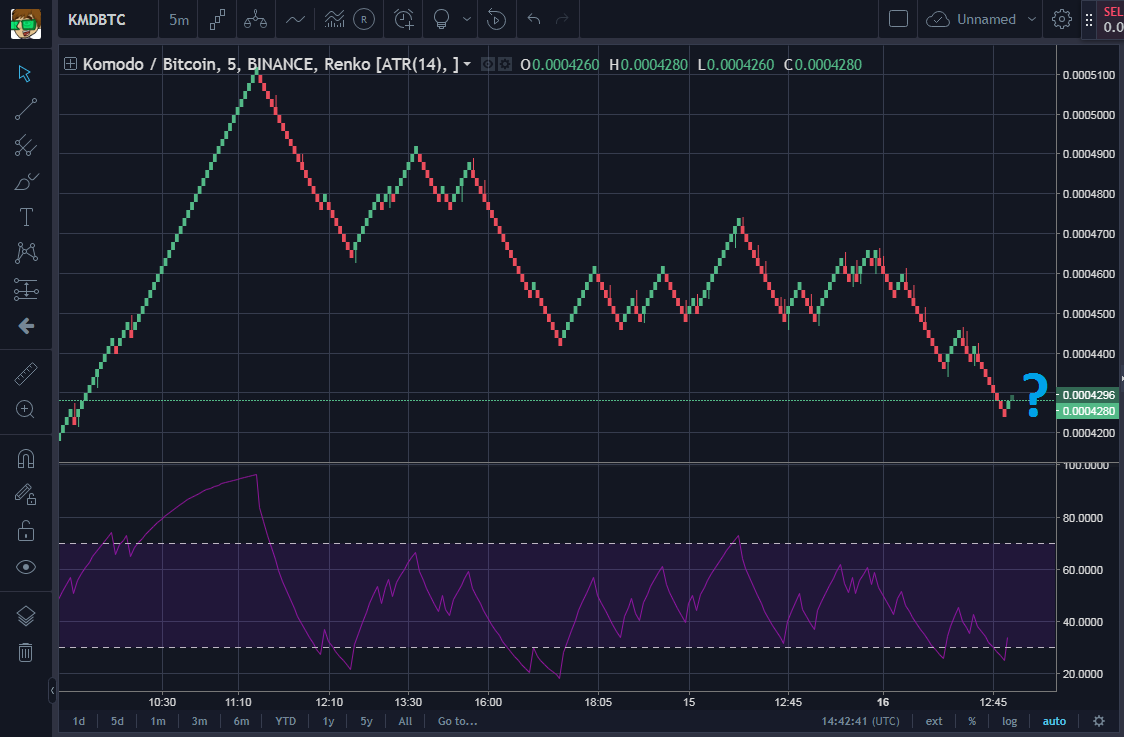Viewport: 1124px width, 737px height.
Task: Open chart settings gear in top bar
Action: click(x=1062, y=19)
